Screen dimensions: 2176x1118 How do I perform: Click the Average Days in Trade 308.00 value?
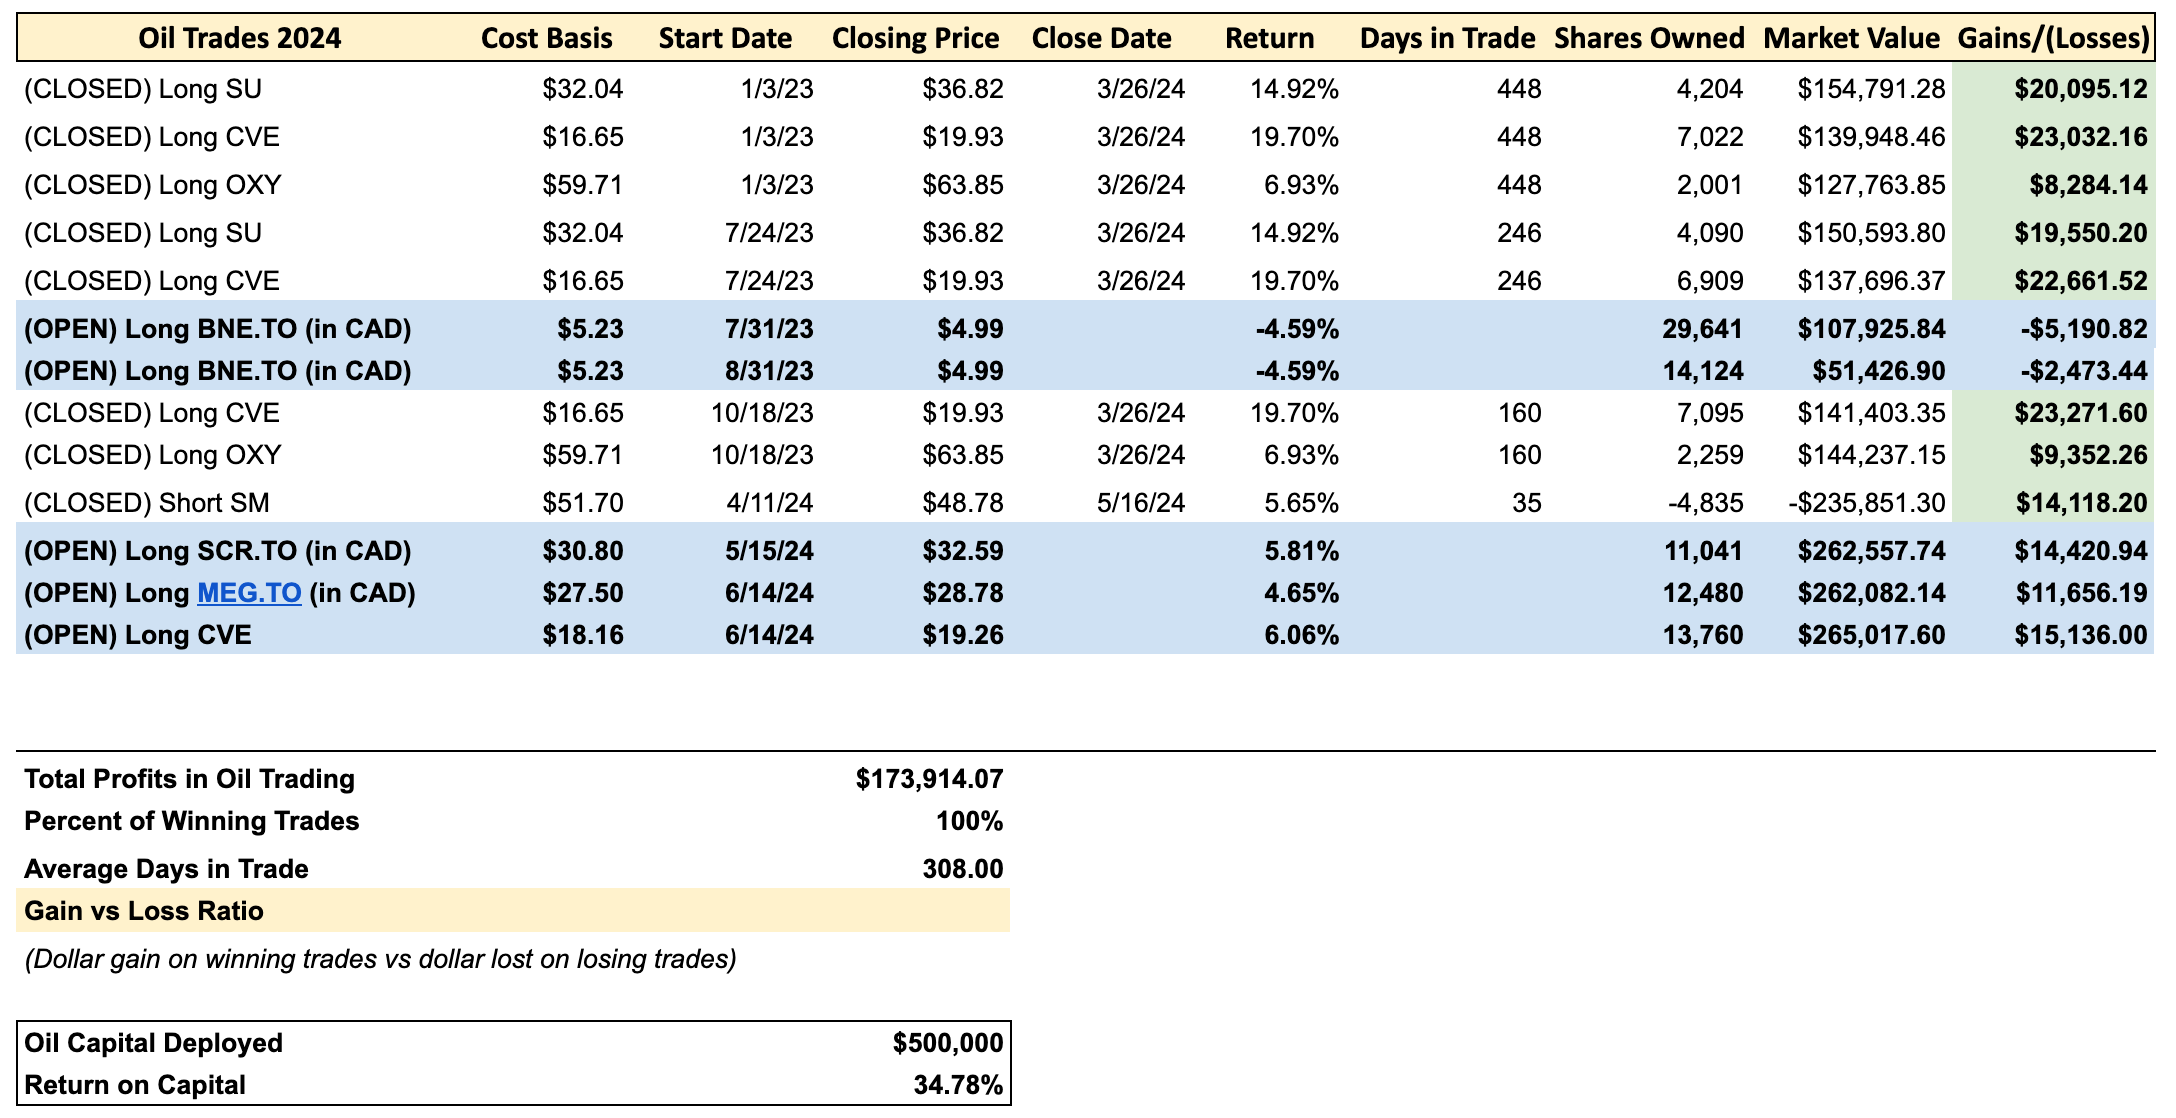[962, 869]
